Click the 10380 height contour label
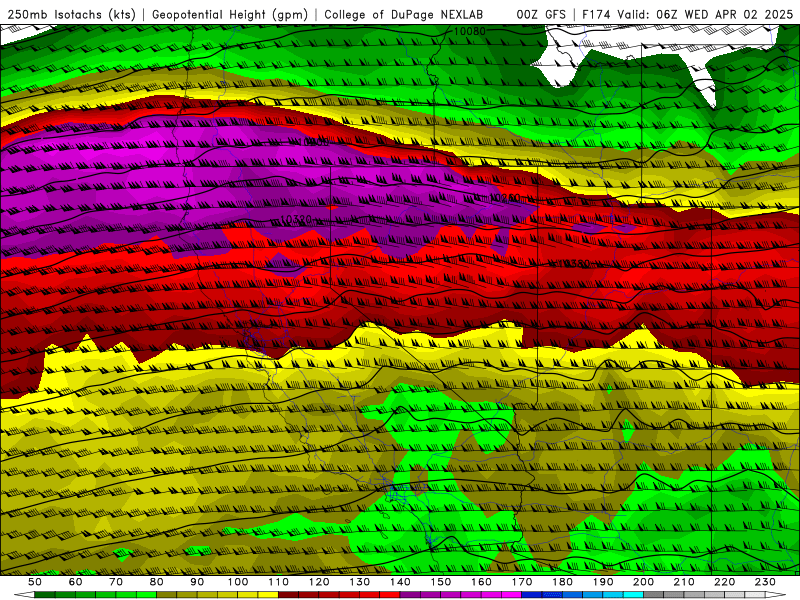This screenshot has height=600, width=800. click(x=574, y=263)
